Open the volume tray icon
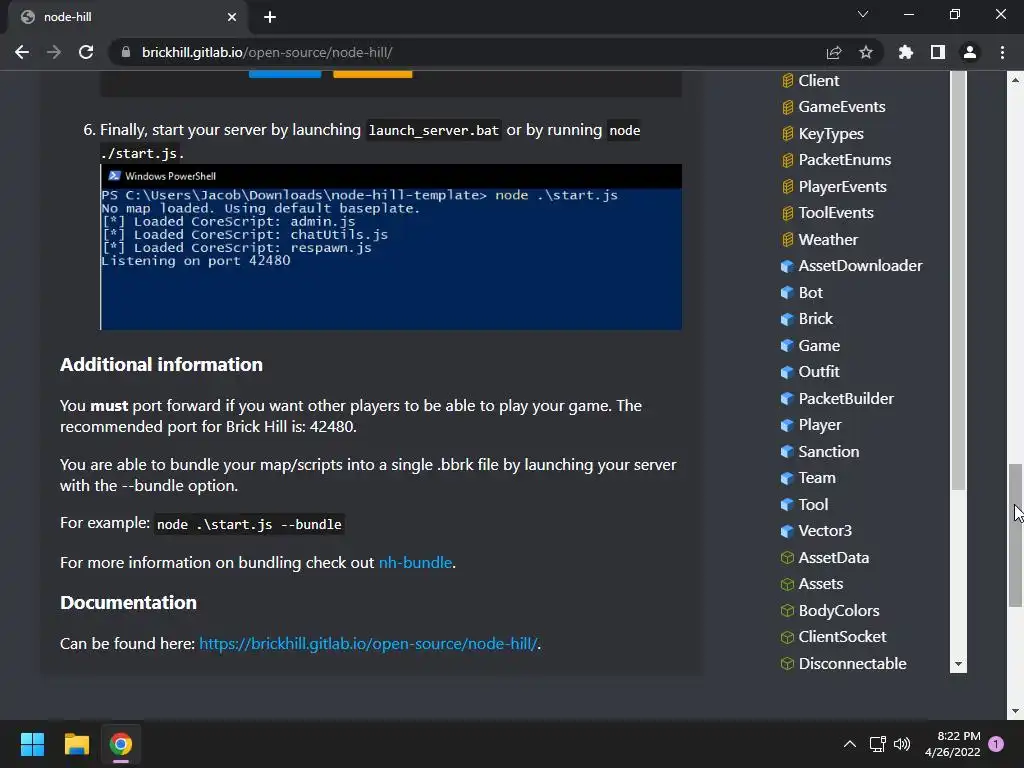The image size is (1024, 768). pos(902,744)
